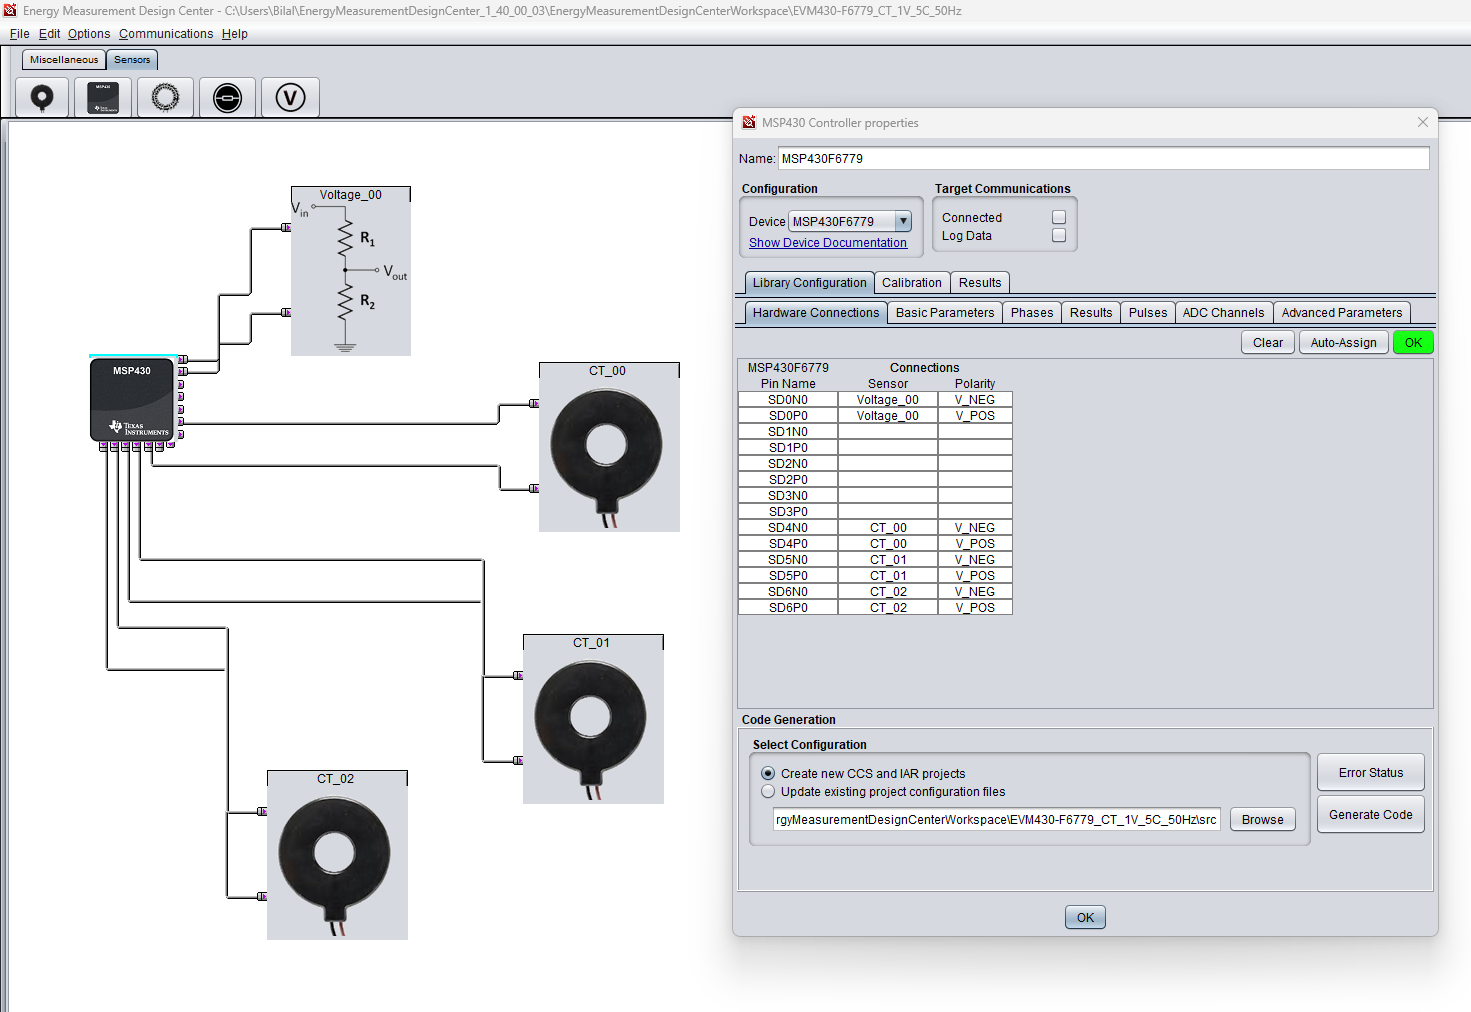The width and height of the screenshot is (1471, 1012).
Task: Click the Voltage_00 sensor cell for SD0P0
Action: pos(888,416)
